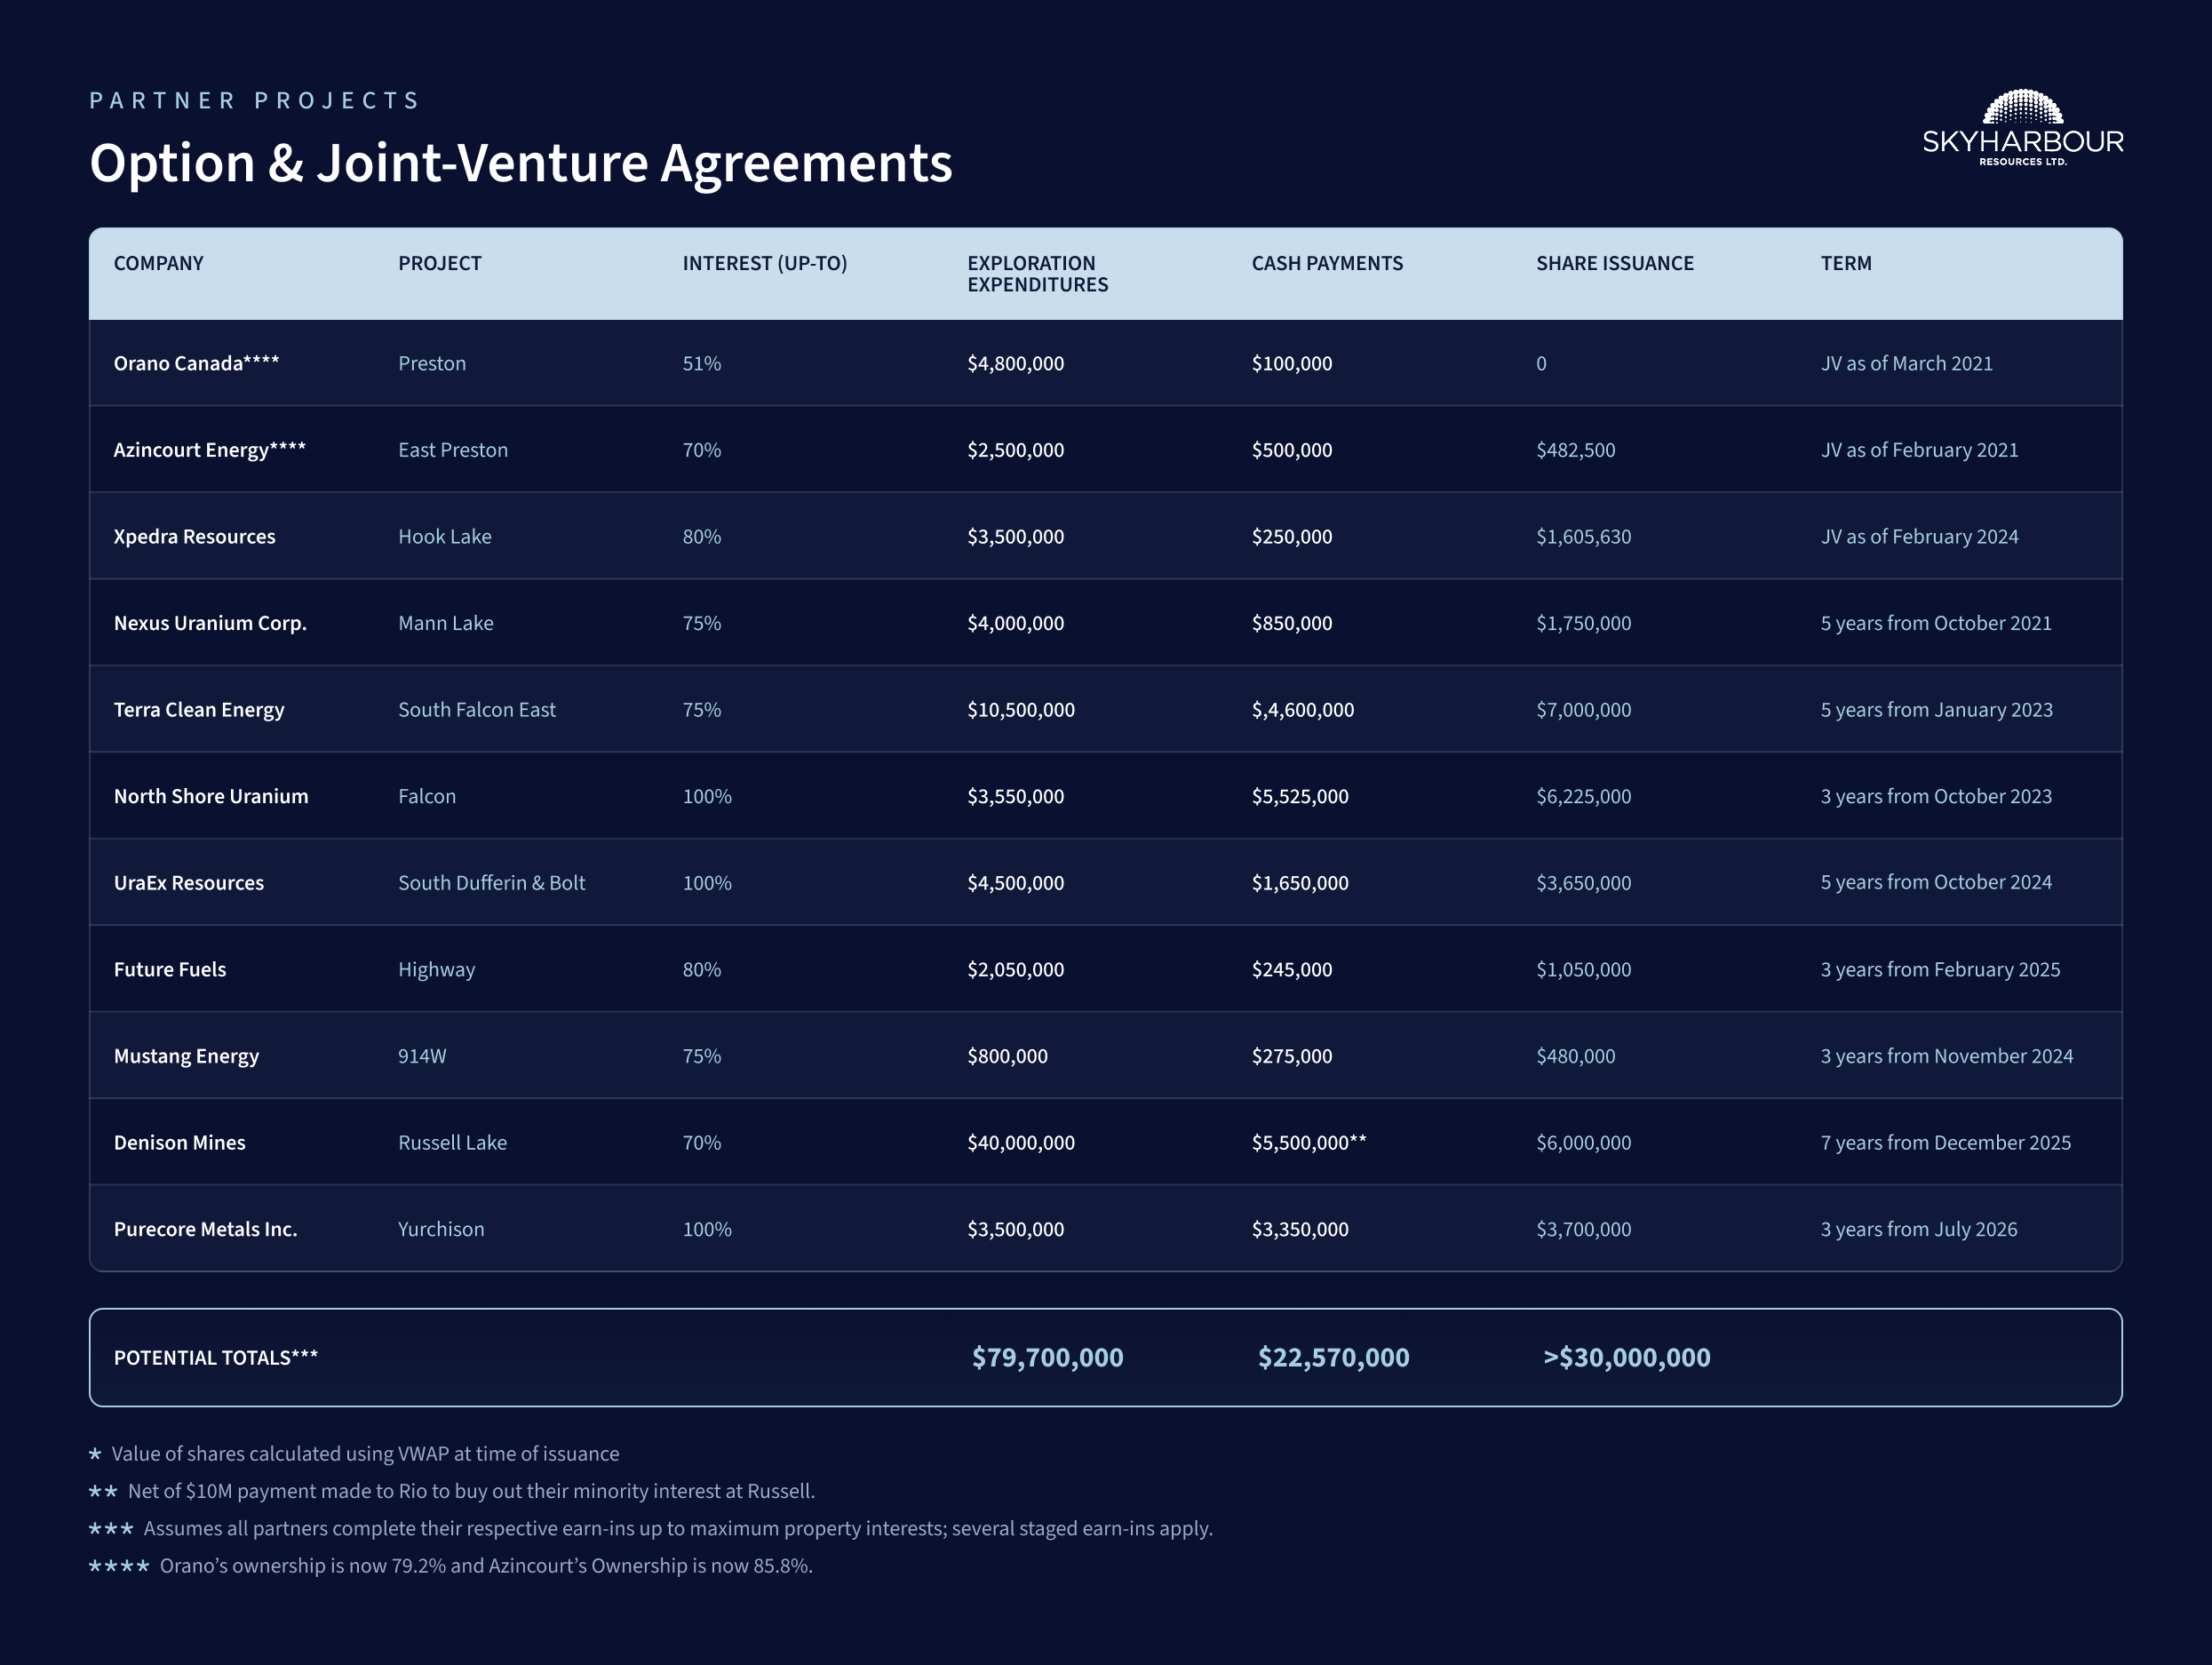Click the $10,500,000 exploration expenditure value
2212x1665 pixels.
pos(1020,710)
